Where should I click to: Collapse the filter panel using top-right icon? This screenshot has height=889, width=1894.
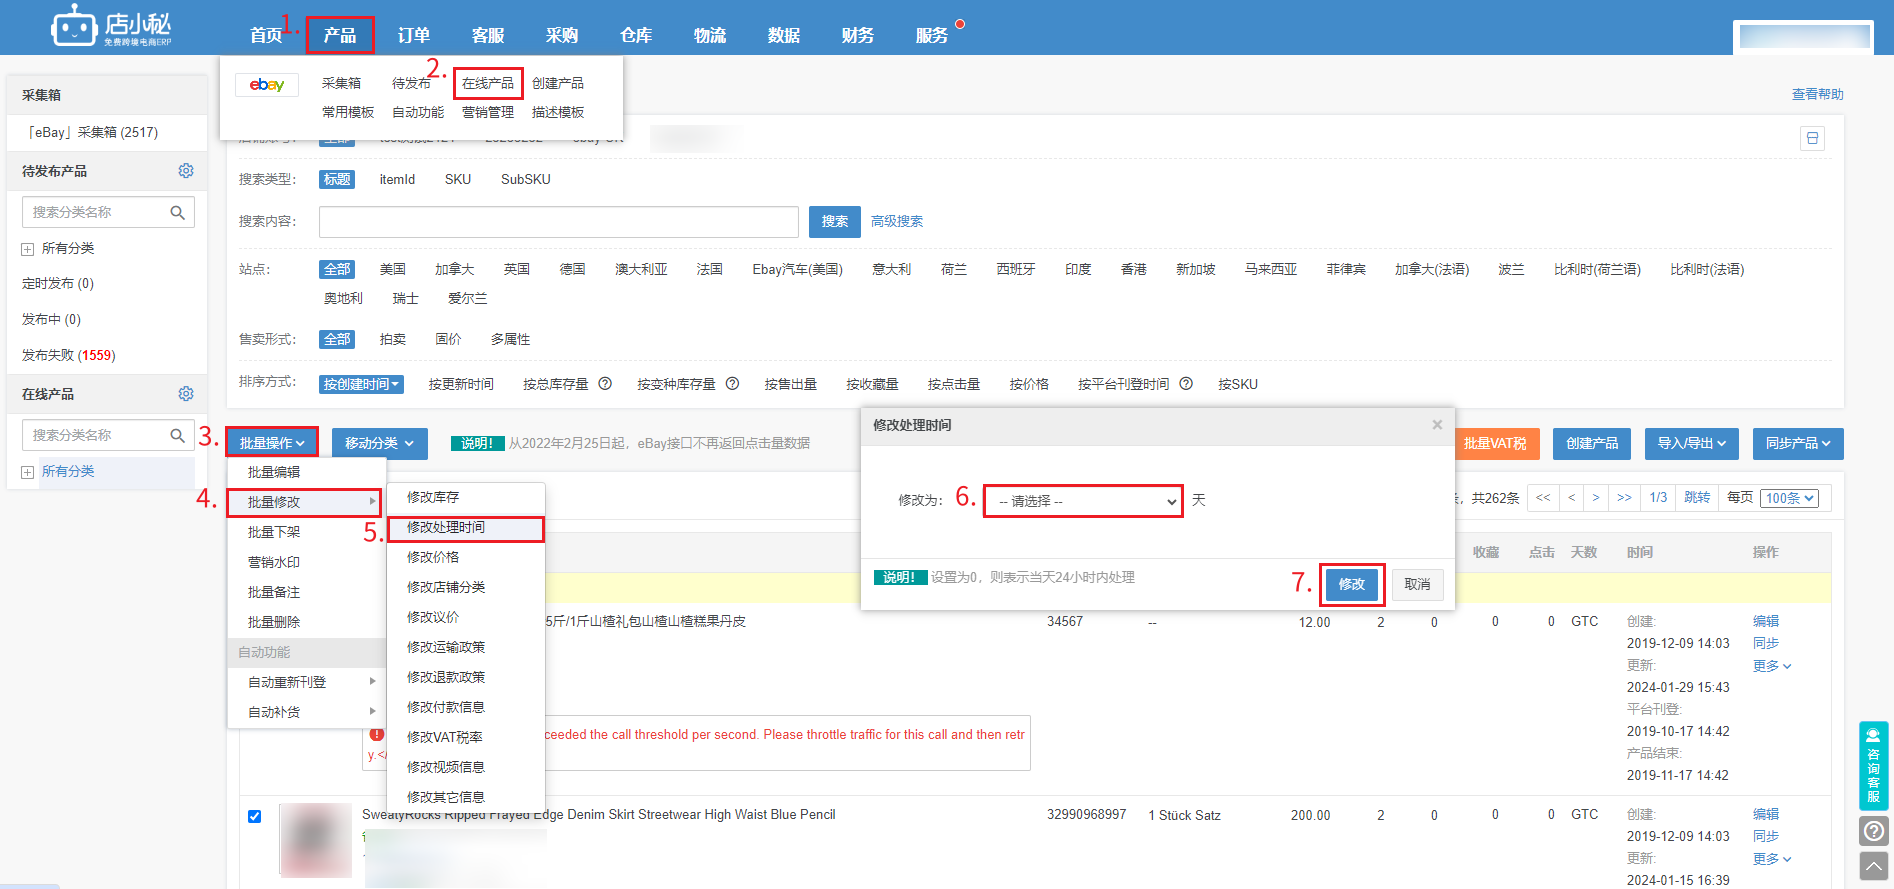1812,138
